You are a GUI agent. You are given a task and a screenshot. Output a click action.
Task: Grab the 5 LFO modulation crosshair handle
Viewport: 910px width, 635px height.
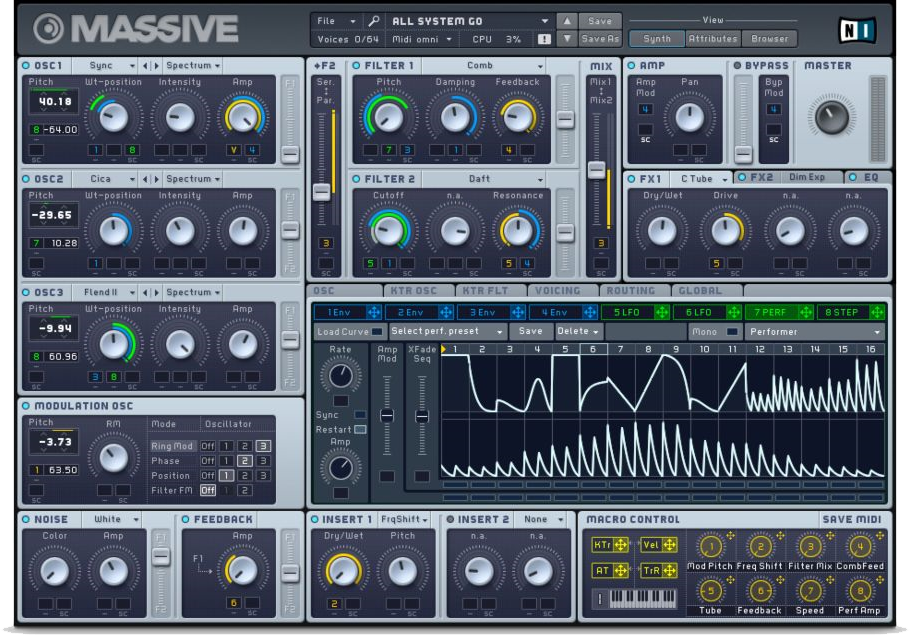click(662, 312)
